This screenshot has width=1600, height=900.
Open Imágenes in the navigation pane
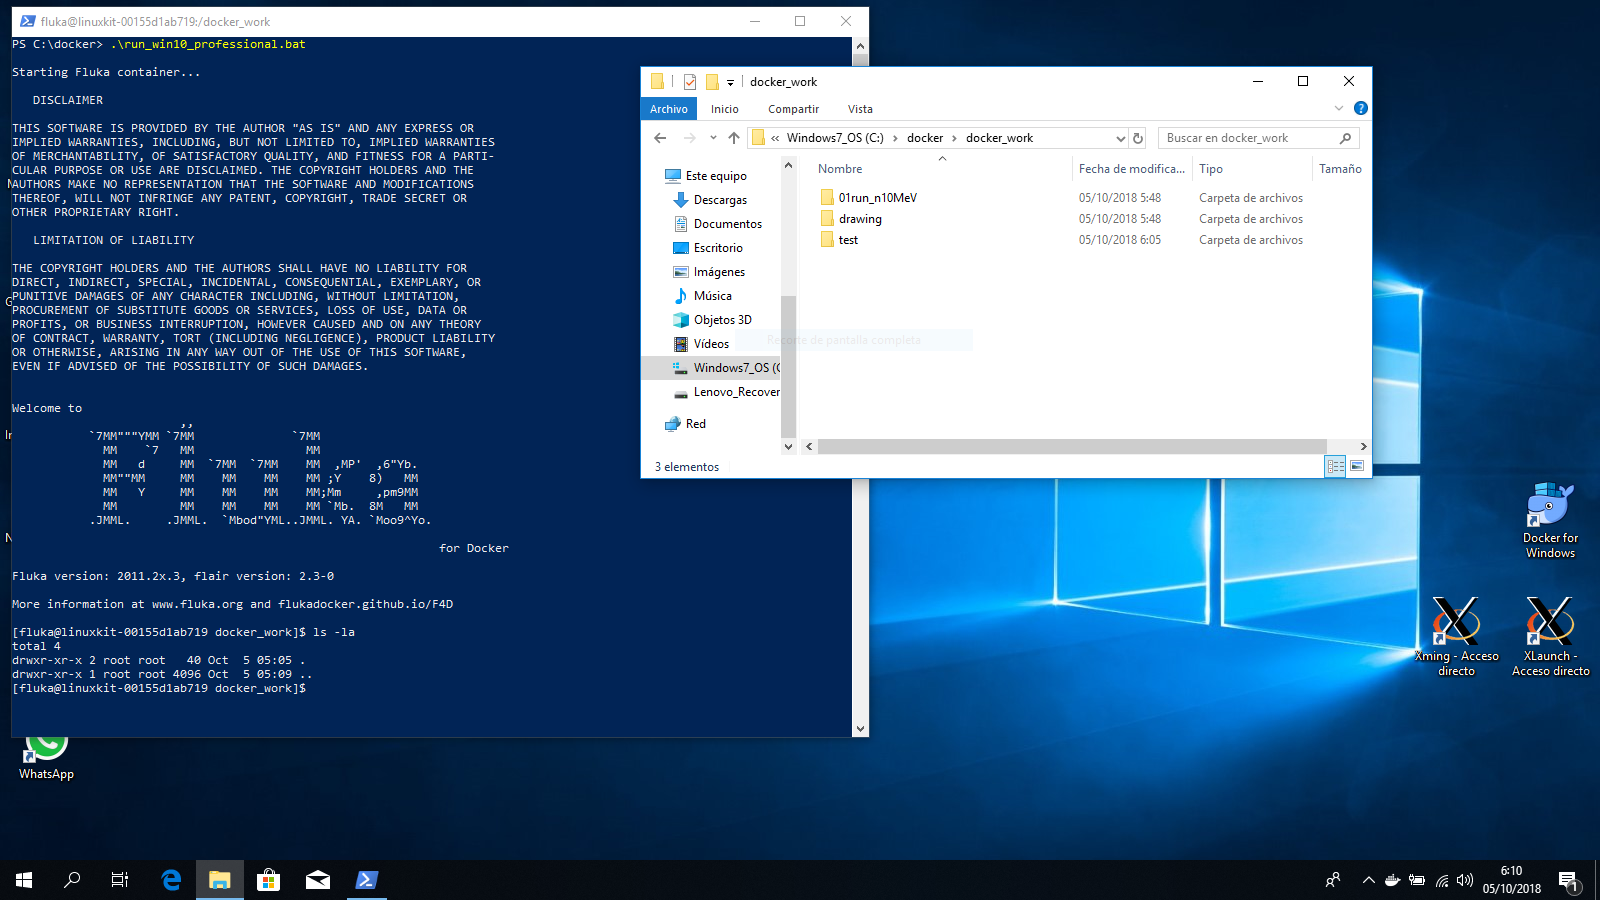[x=719, y=272]
